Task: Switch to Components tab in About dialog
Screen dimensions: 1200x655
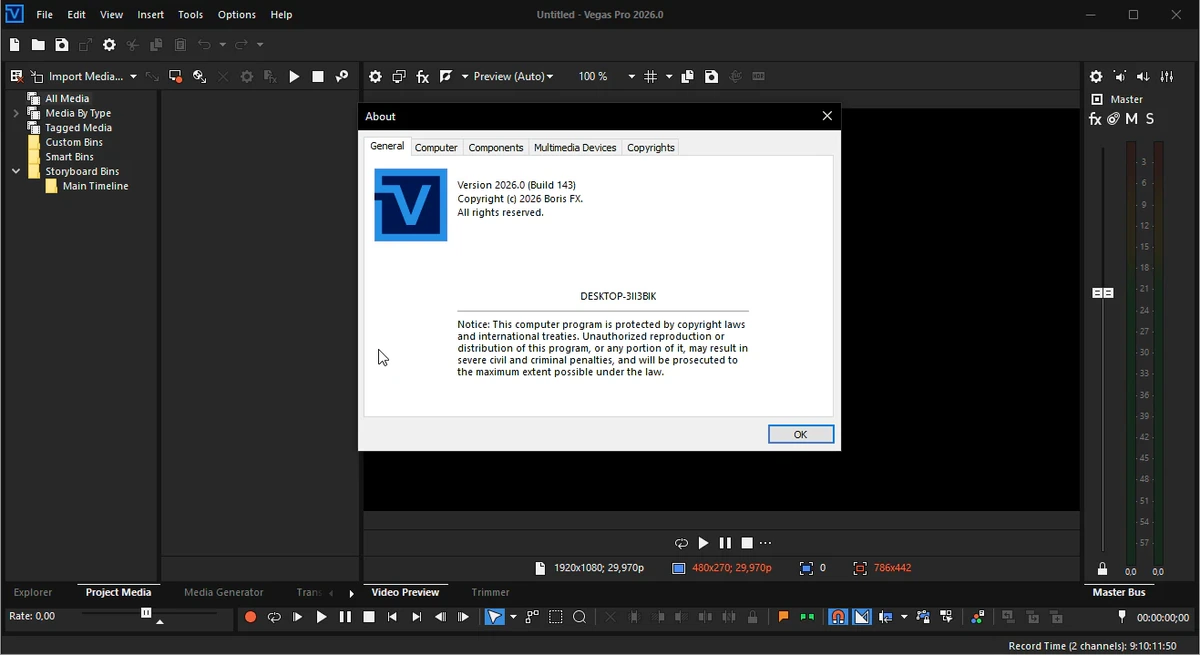Action: click(x=496, y=147)
